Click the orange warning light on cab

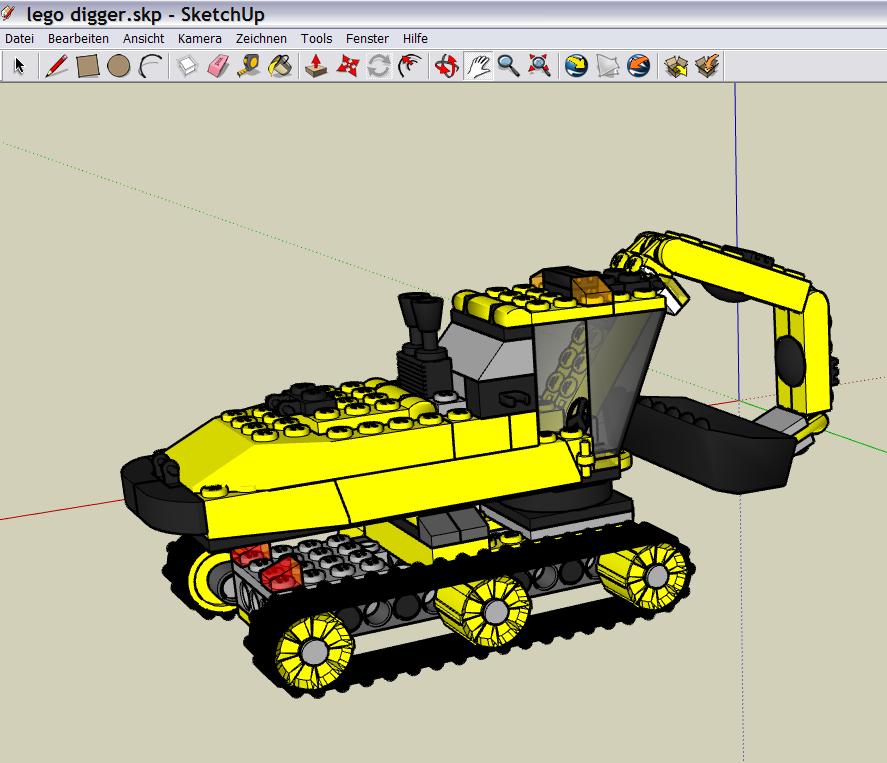(x=591, y=290)
